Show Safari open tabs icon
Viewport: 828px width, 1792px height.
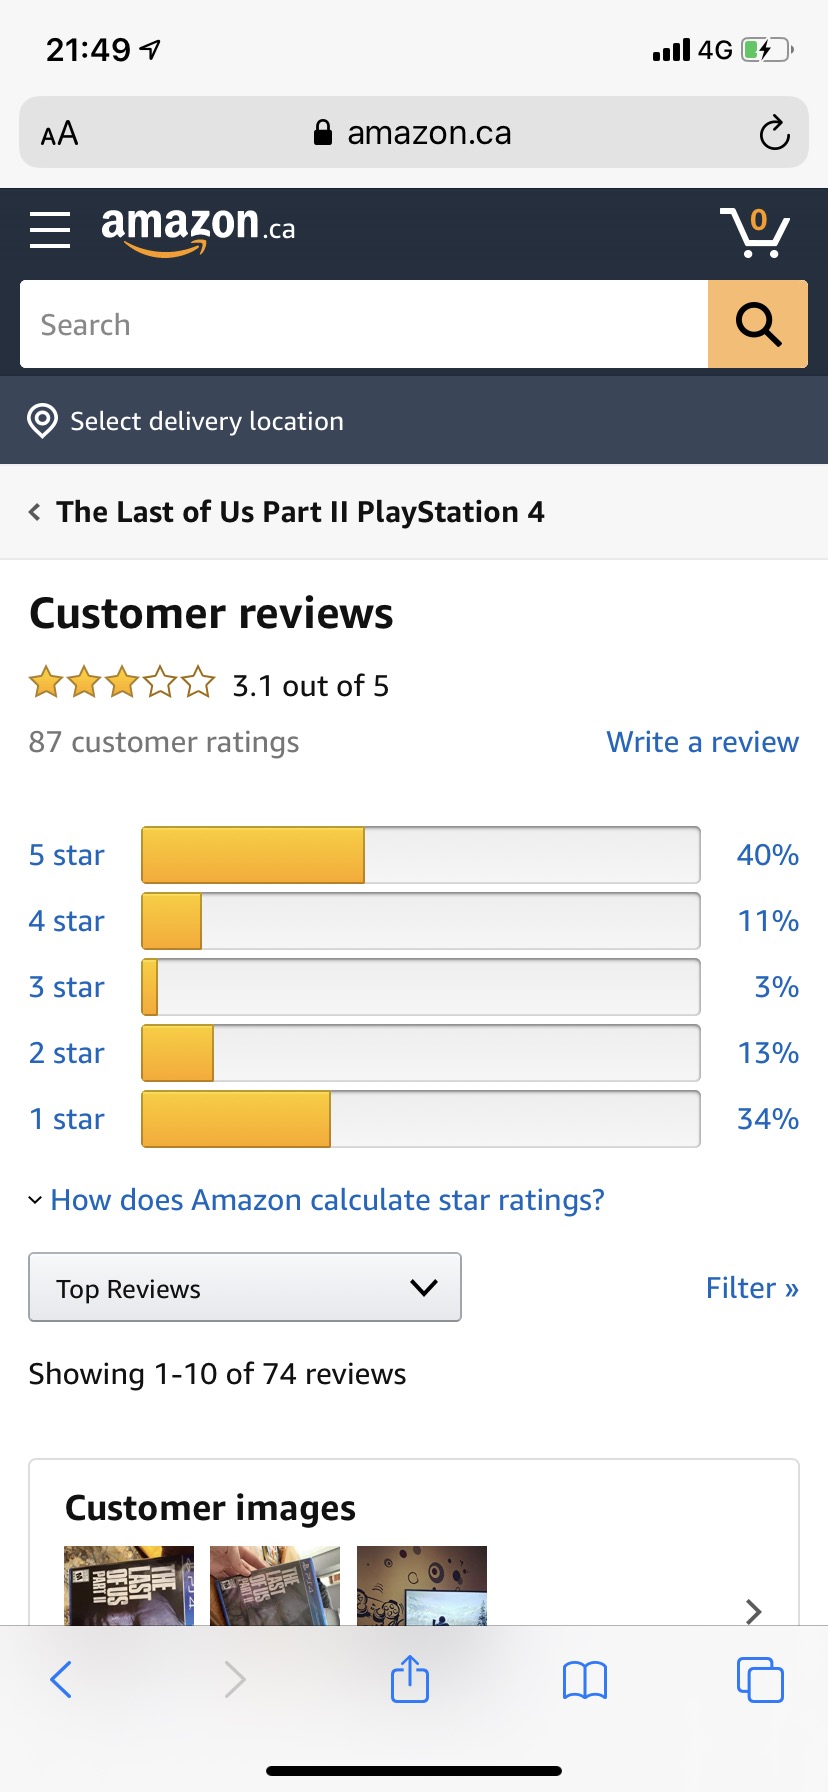(760, 1680)
